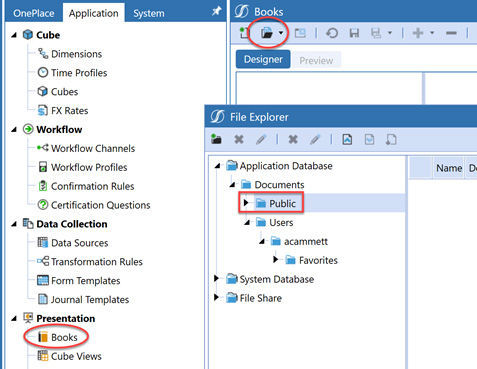Collapse the acammett folder node
Screen dimensions: 477x369
click(x=262, y=241)
